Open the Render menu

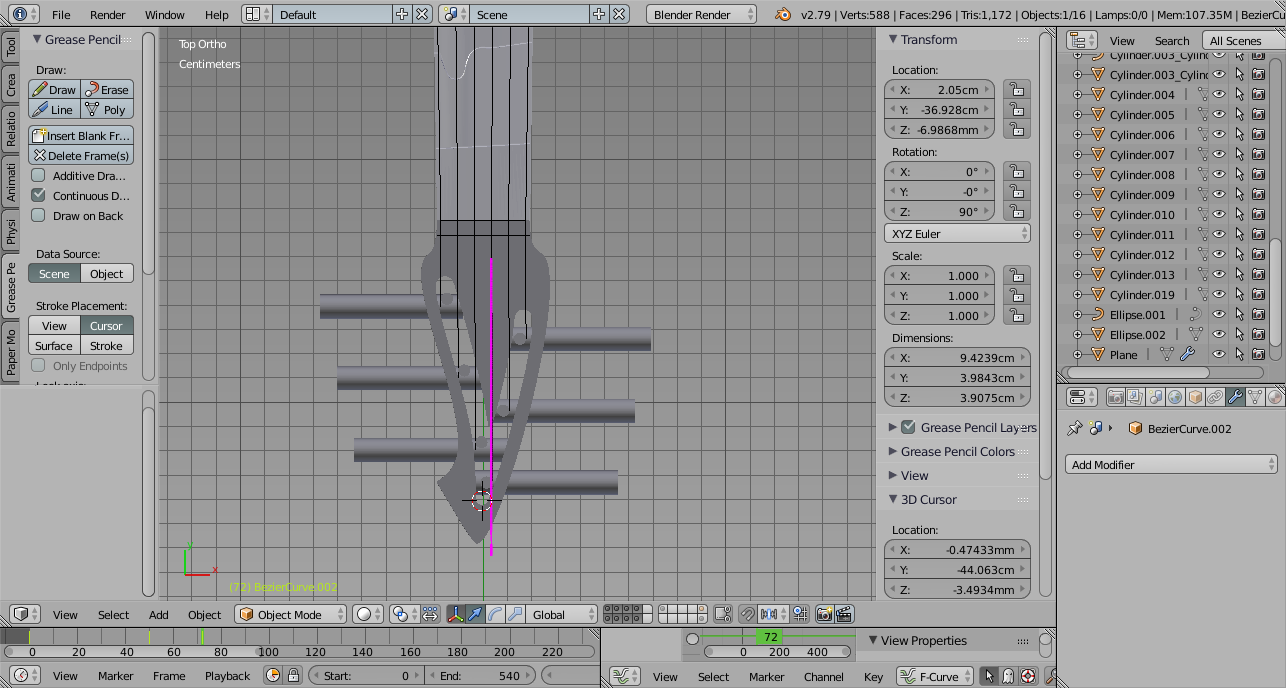pos(108,14)
